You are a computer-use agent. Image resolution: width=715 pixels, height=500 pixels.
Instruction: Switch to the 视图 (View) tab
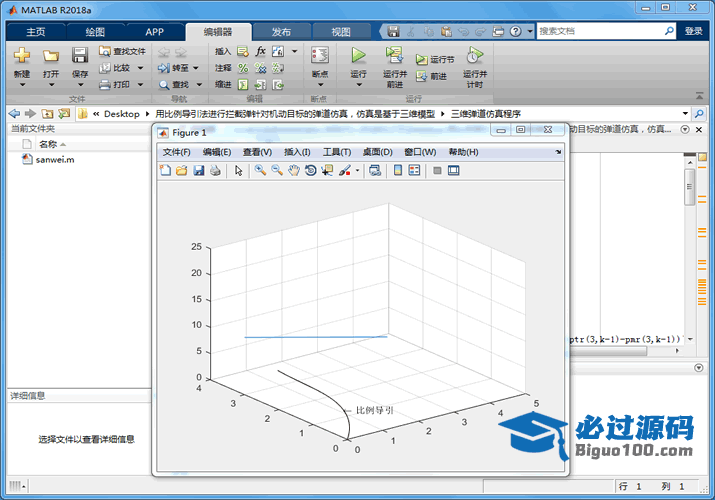(x=341, y=32)
